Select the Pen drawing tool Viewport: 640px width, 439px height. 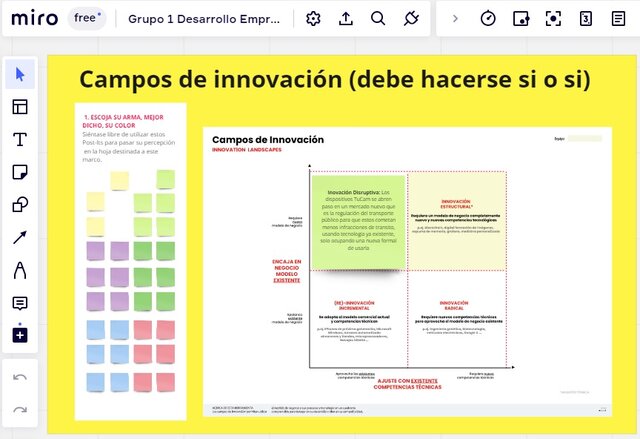[x=20, y=270]
